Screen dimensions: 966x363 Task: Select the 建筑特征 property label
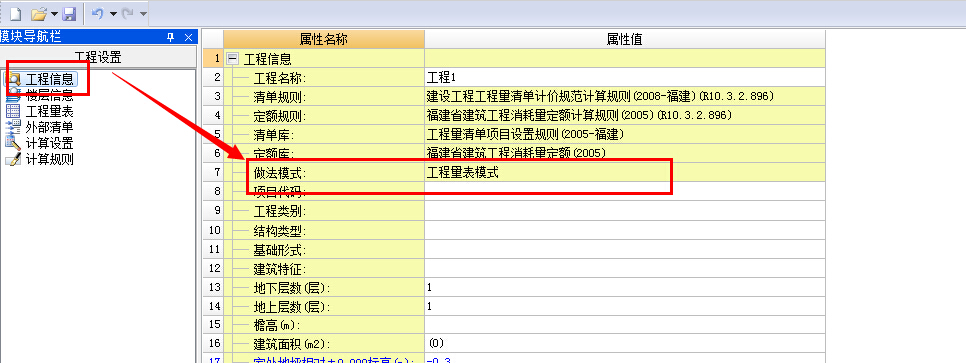coord(280,269)
